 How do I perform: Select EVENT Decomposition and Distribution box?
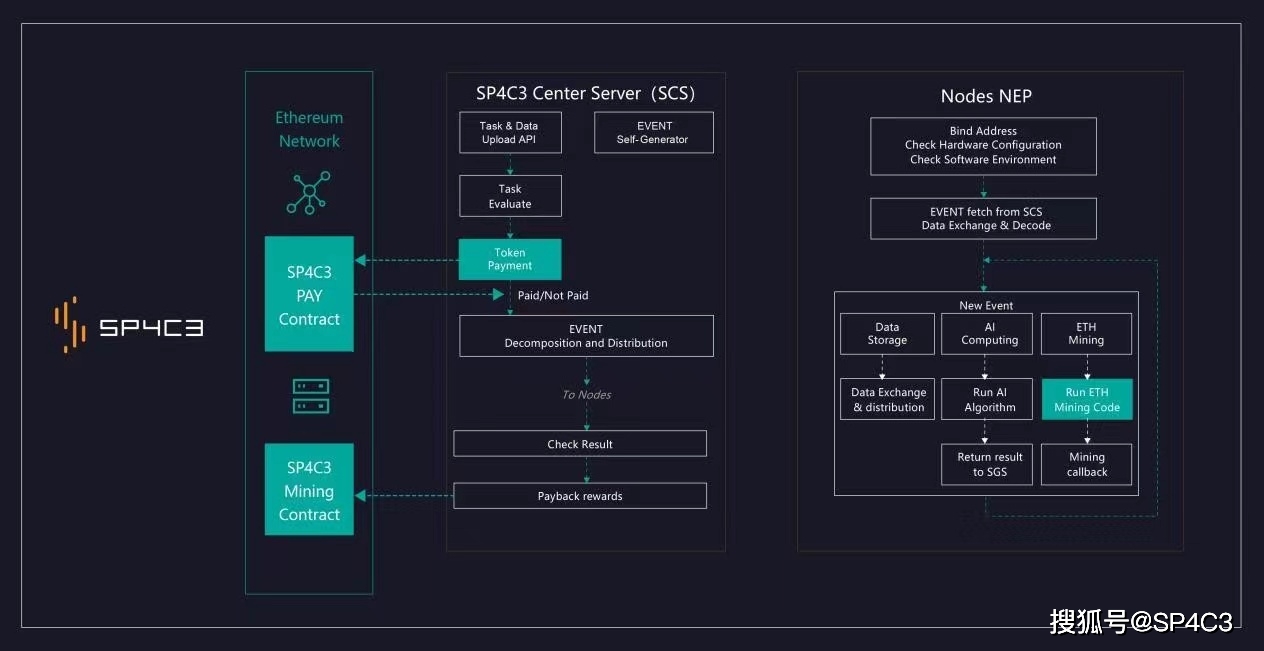tap(586, 336)
